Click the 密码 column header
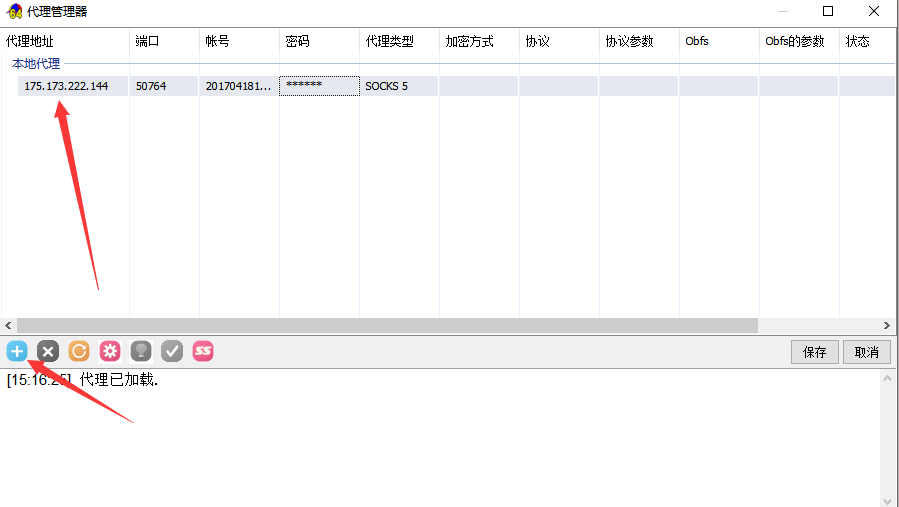Viewport: 899px width, 507px height. click(x=319, y=41)
